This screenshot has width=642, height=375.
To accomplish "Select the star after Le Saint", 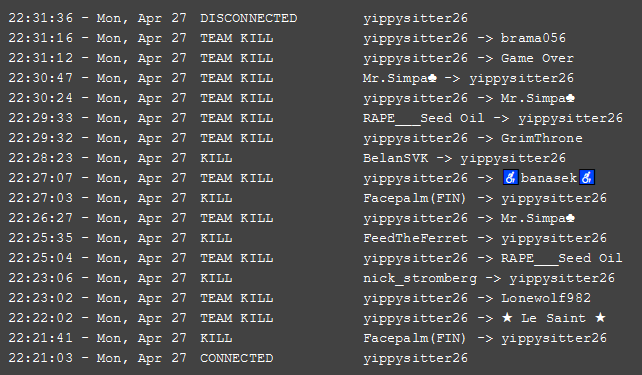I will (600, 317).
